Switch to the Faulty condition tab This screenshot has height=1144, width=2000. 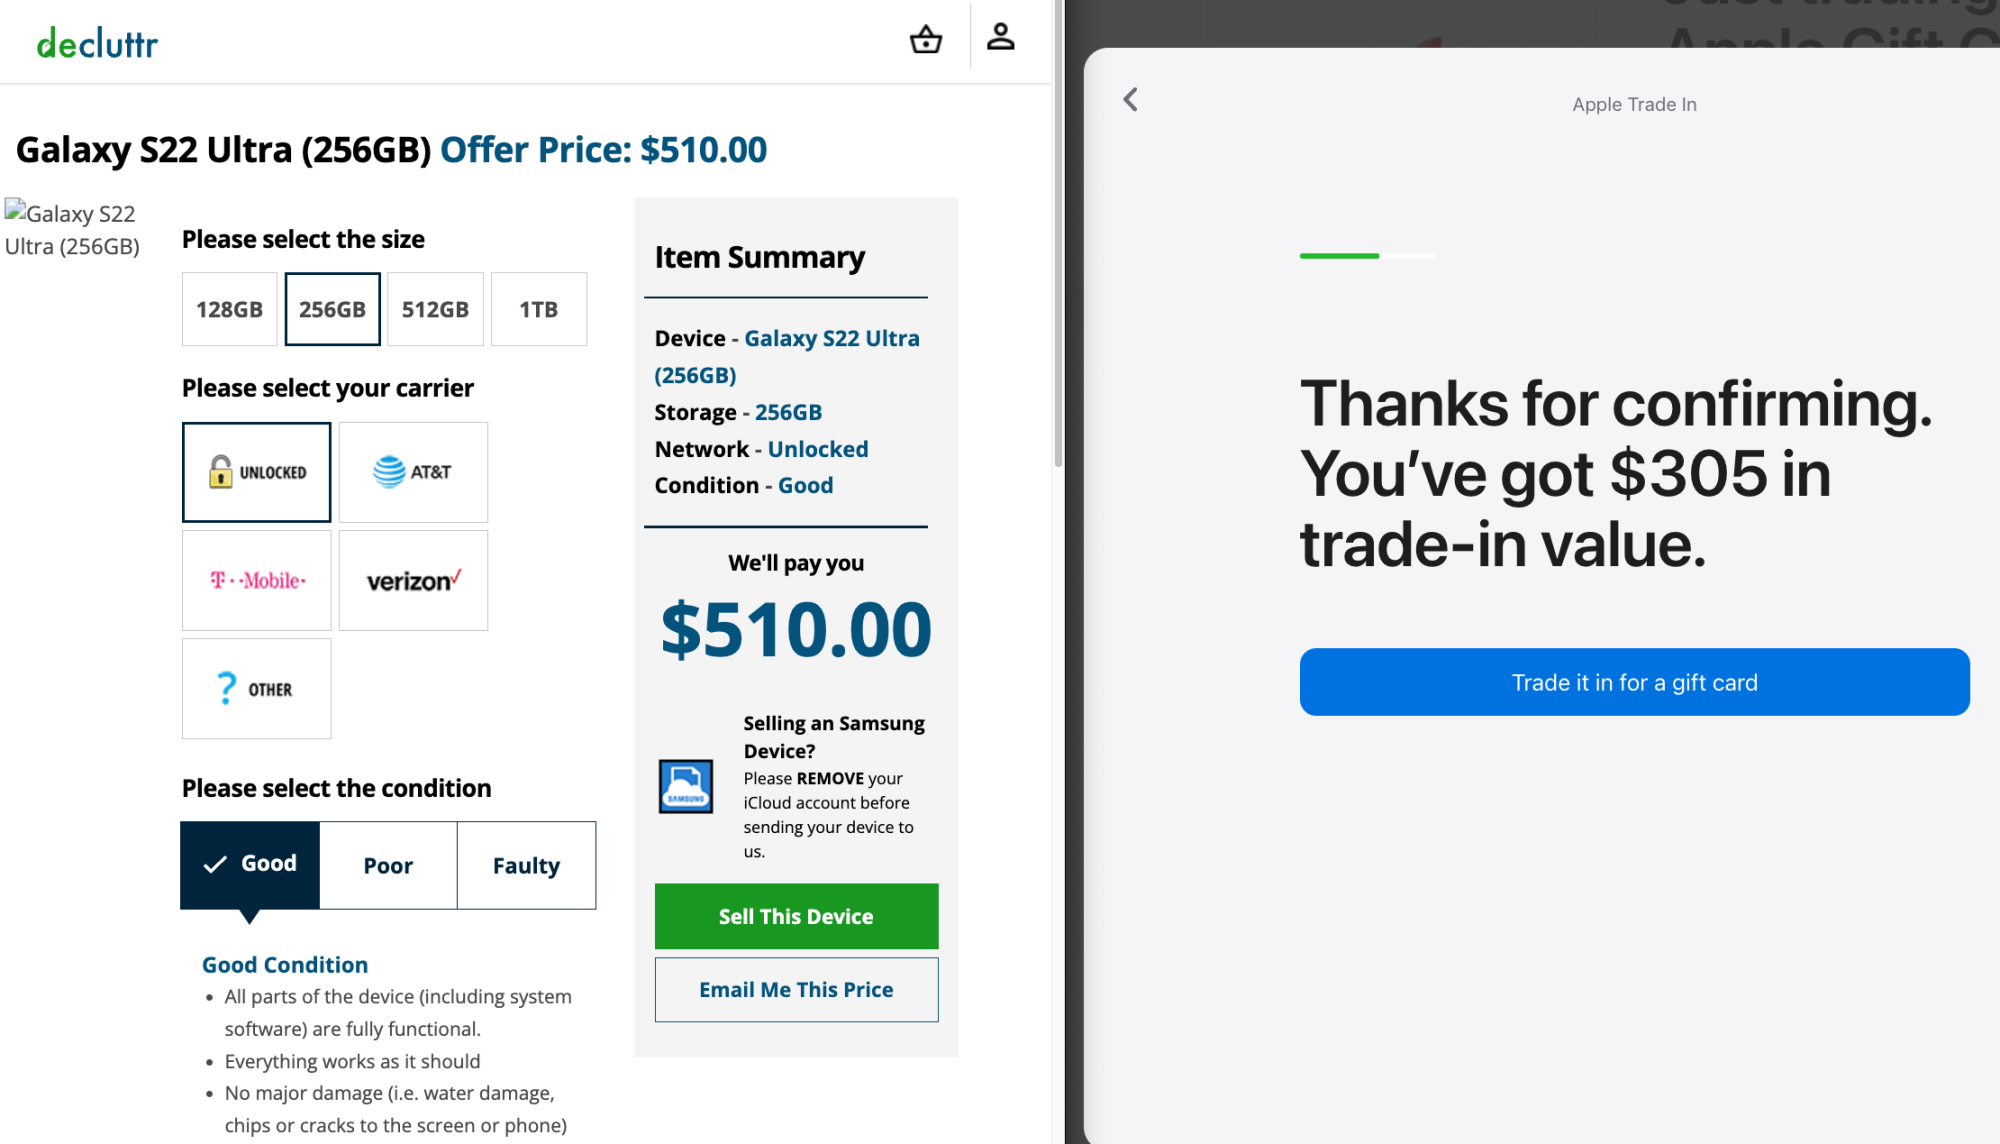point(526,866)
